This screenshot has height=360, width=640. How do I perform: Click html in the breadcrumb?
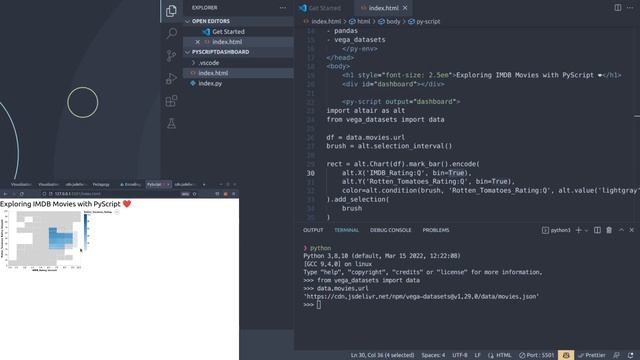pos(360,22)
